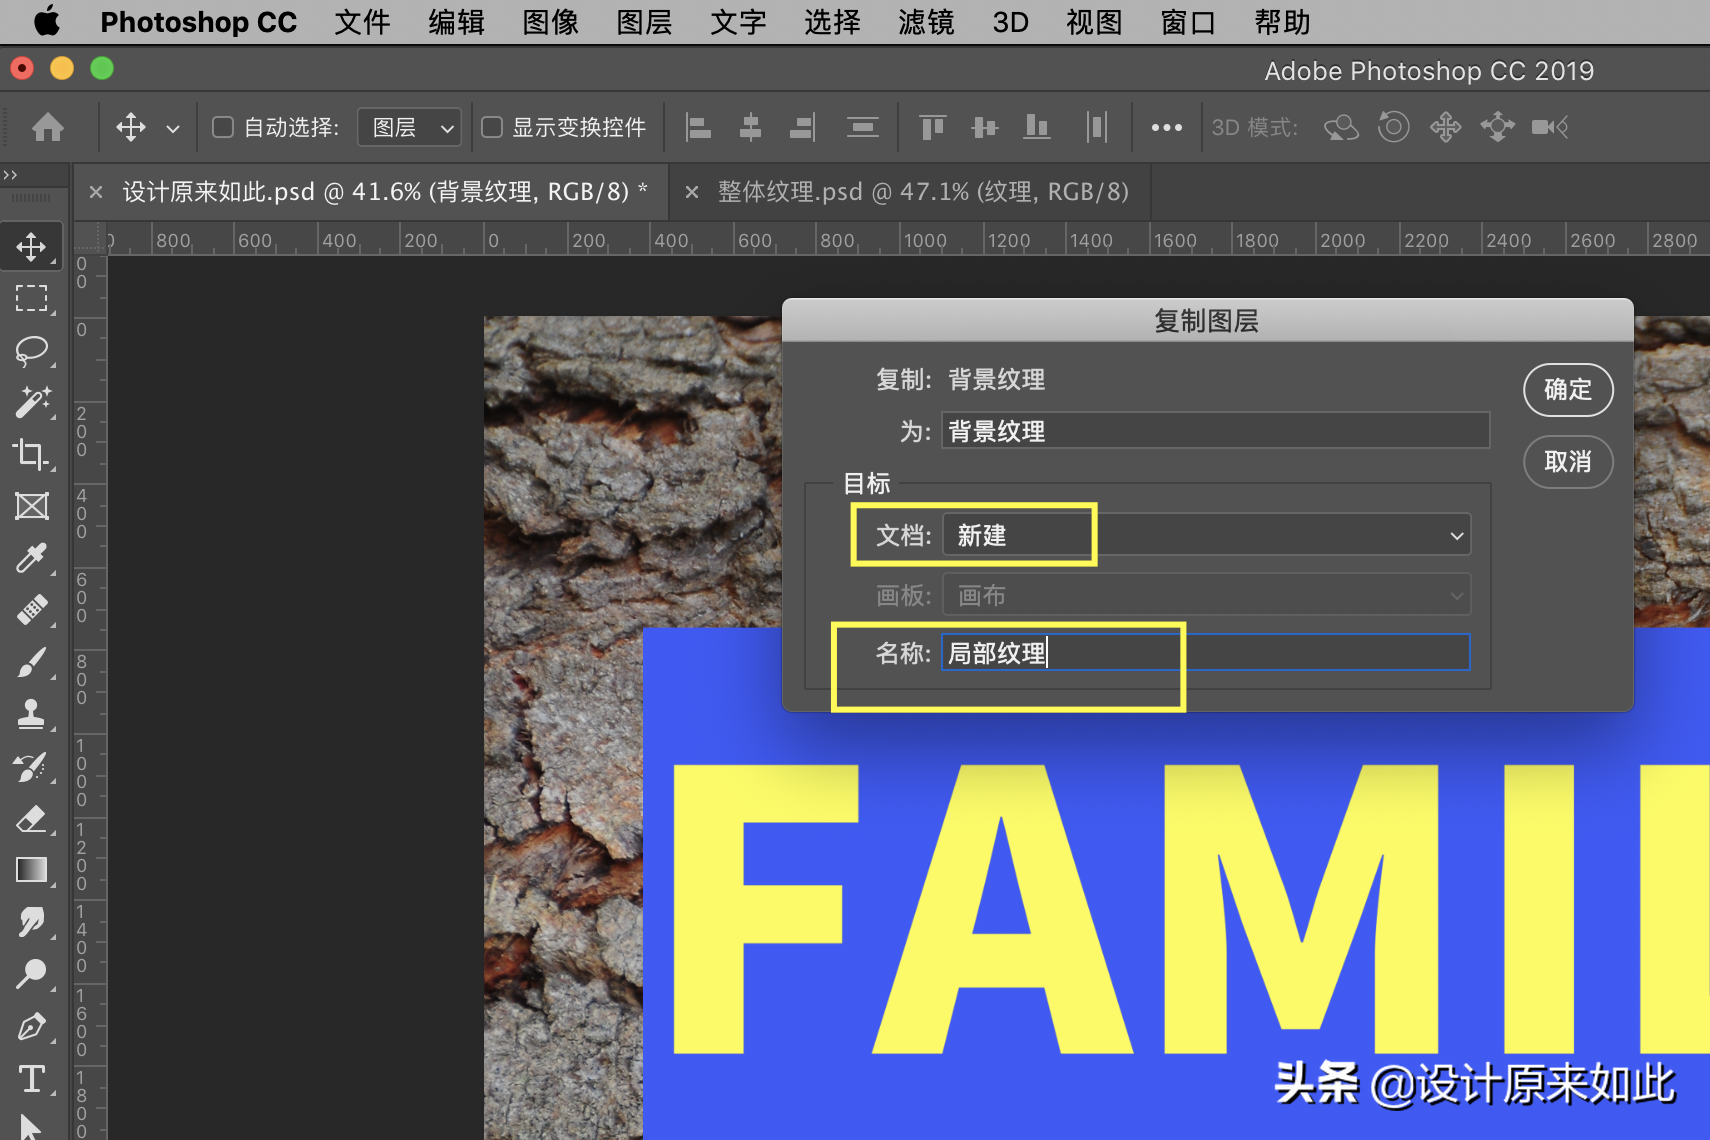Screen dimensions: 1710x1140
Task: Click the 3D pan mode icon
Action: pyautogui.click(x=1445, y=127)
